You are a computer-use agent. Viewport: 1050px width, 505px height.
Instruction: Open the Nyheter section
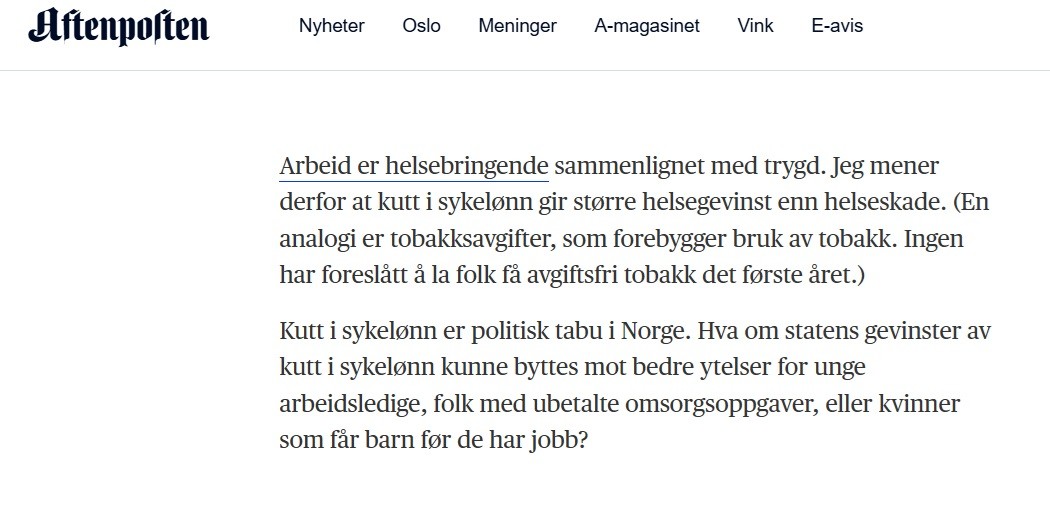(x=331, y=26)
